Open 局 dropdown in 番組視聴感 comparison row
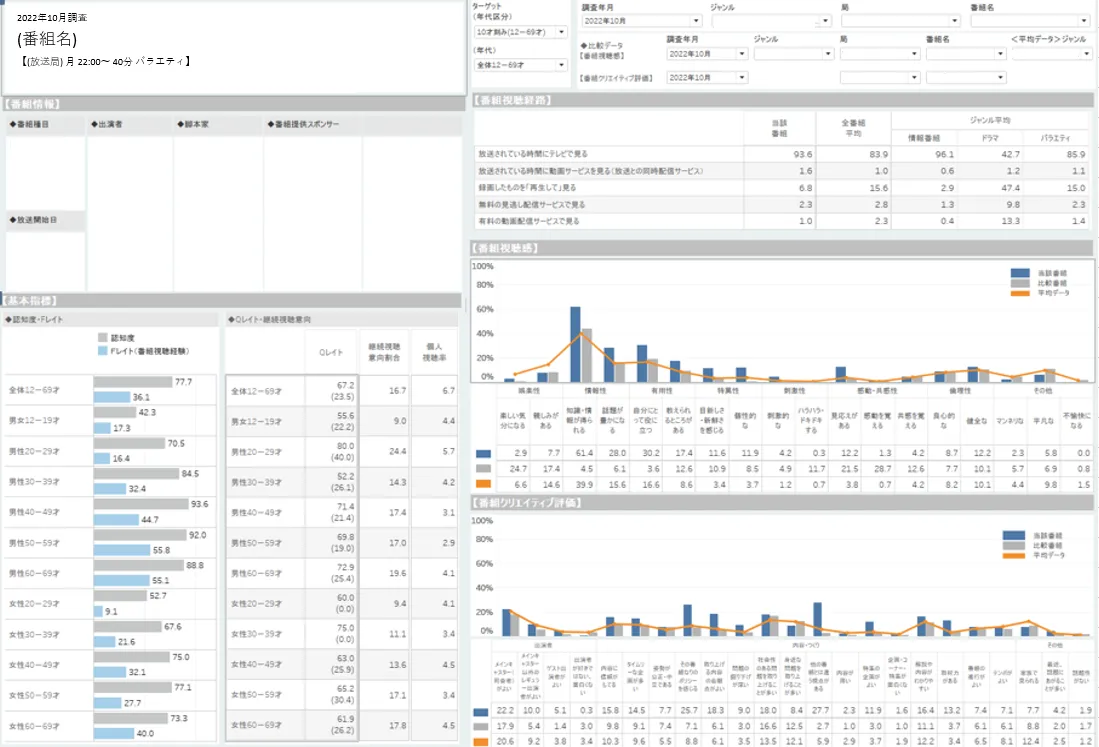Screen dimensions: 1099x747 [x=880, y=54]
